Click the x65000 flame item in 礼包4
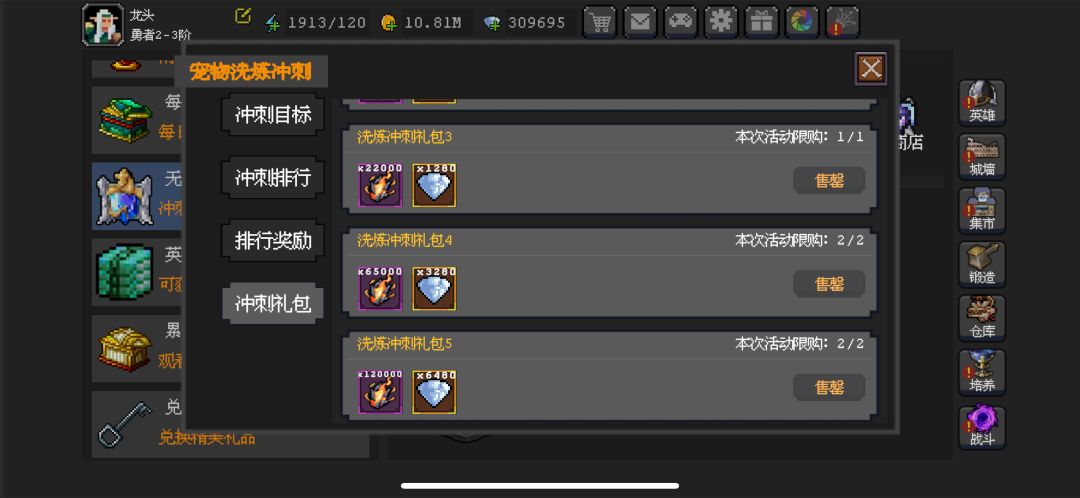Viewport: 1080px width, 498px height. click(380, 288)
